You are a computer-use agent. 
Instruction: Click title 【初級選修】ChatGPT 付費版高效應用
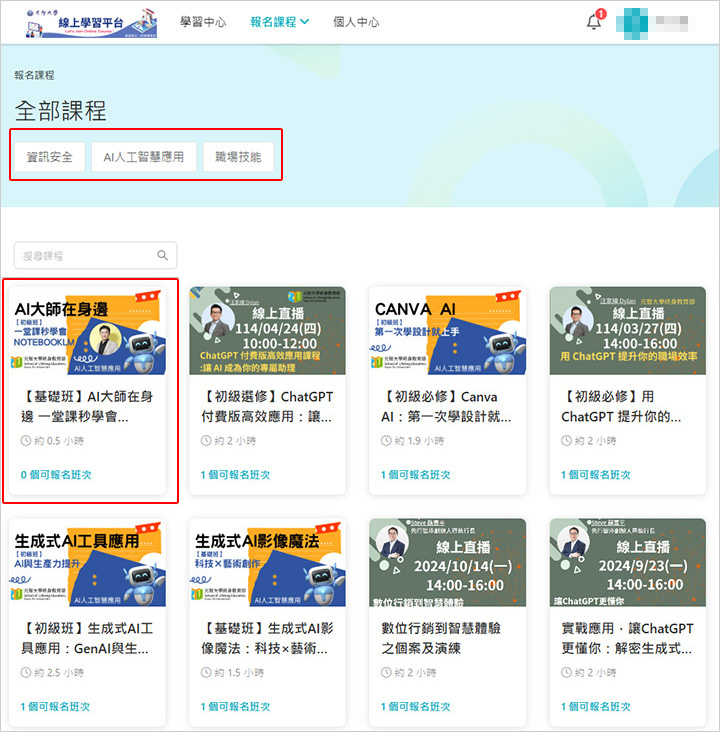268,406
